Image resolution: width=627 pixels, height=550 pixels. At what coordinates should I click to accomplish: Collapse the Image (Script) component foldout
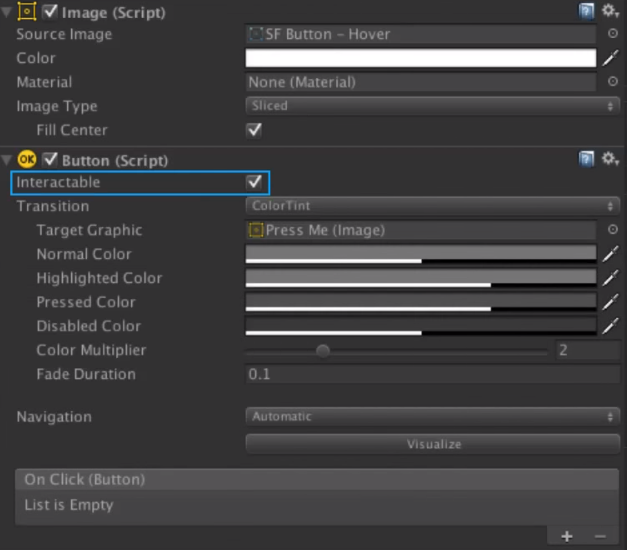click(7, 12)
